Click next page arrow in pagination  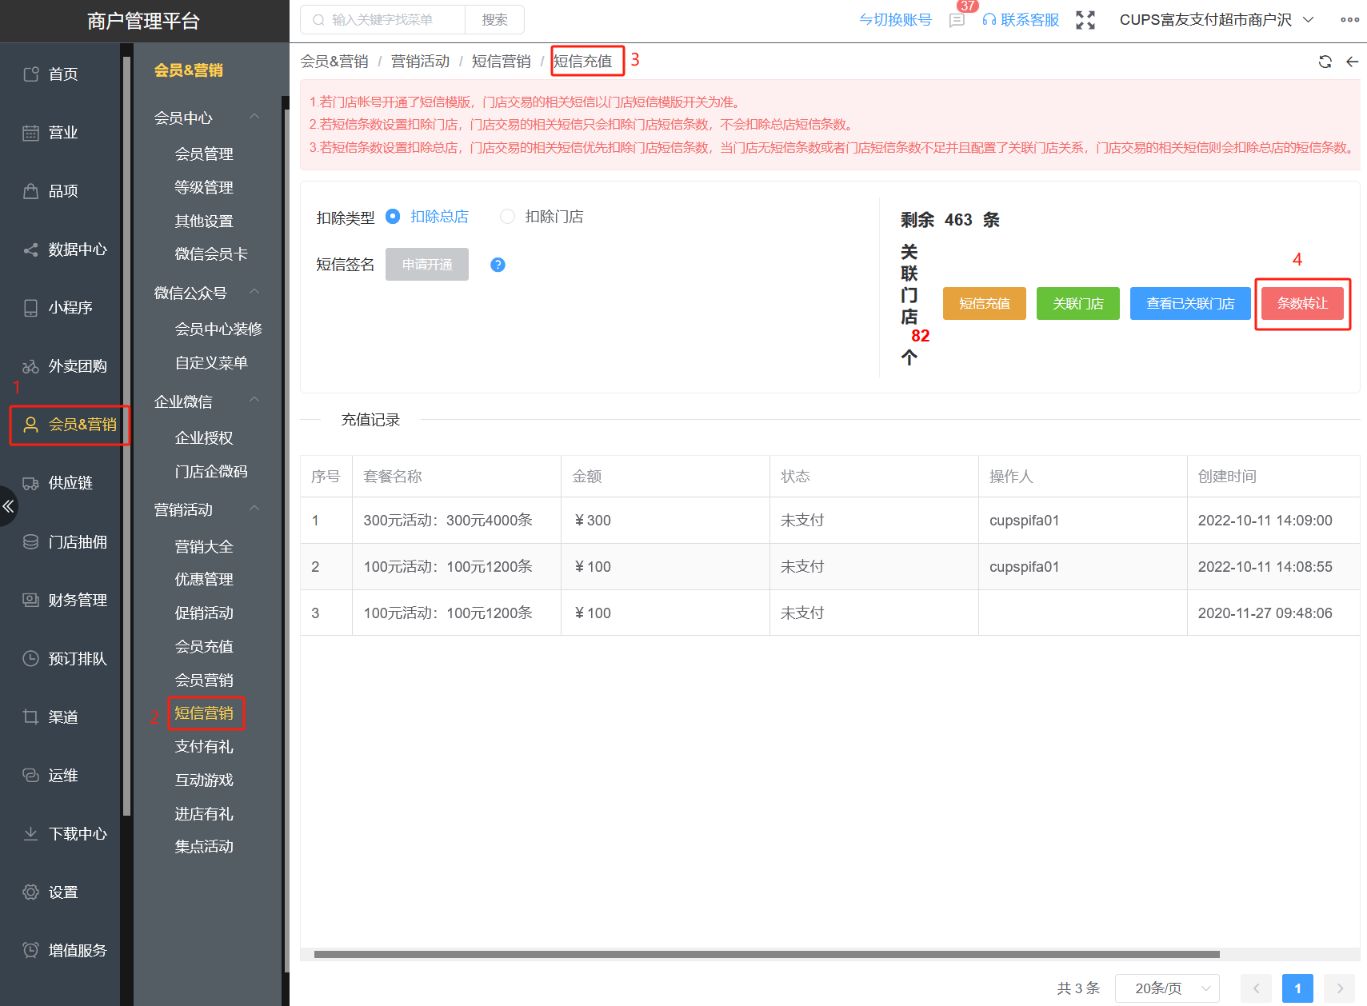(1340, 988)
